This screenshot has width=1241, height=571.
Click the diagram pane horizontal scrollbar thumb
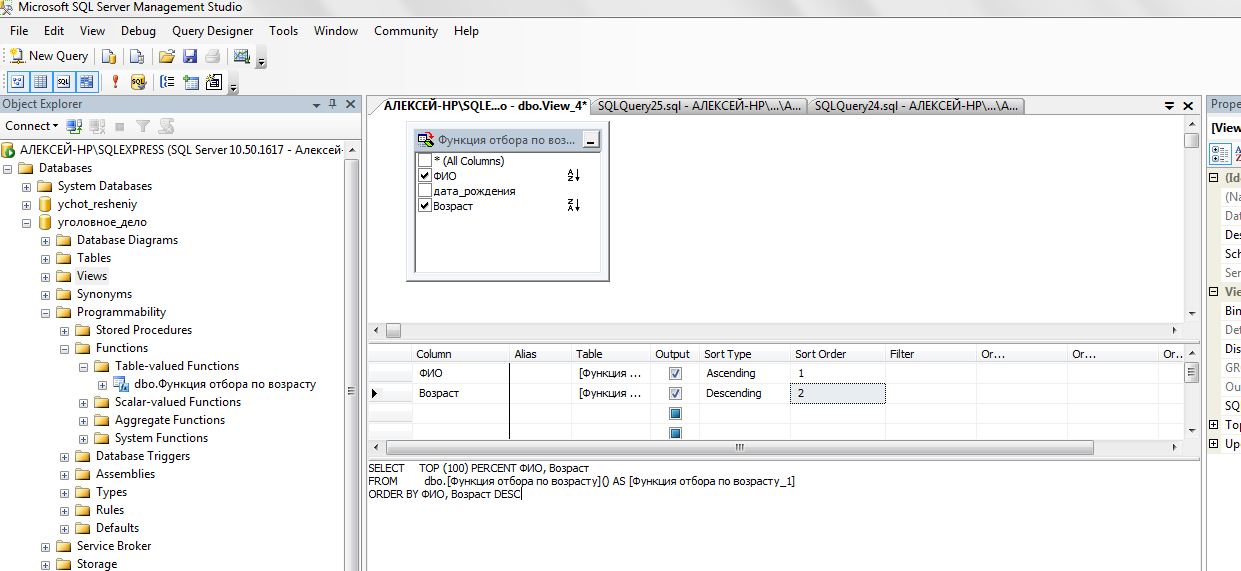click(394, 330)
